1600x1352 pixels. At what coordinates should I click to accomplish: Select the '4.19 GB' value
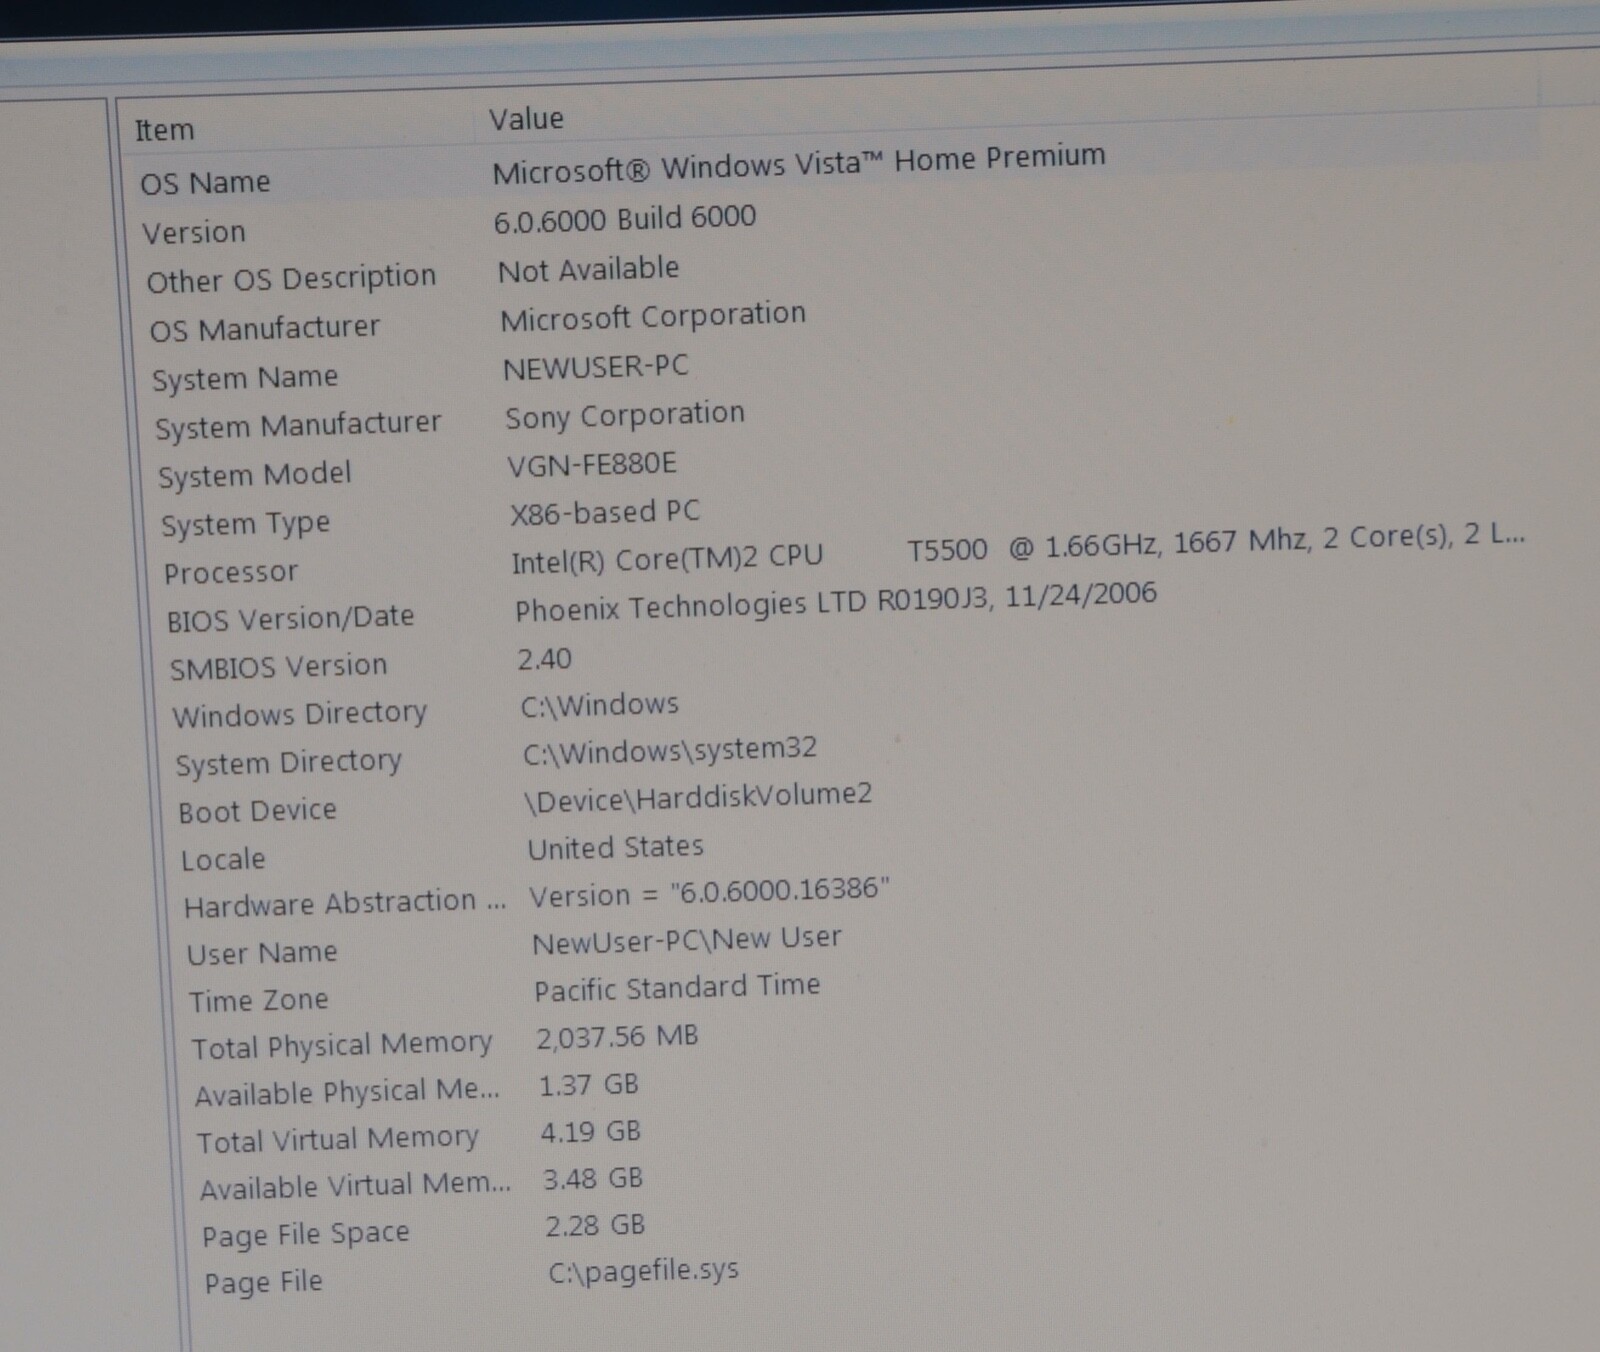[x=591, y=1132]
